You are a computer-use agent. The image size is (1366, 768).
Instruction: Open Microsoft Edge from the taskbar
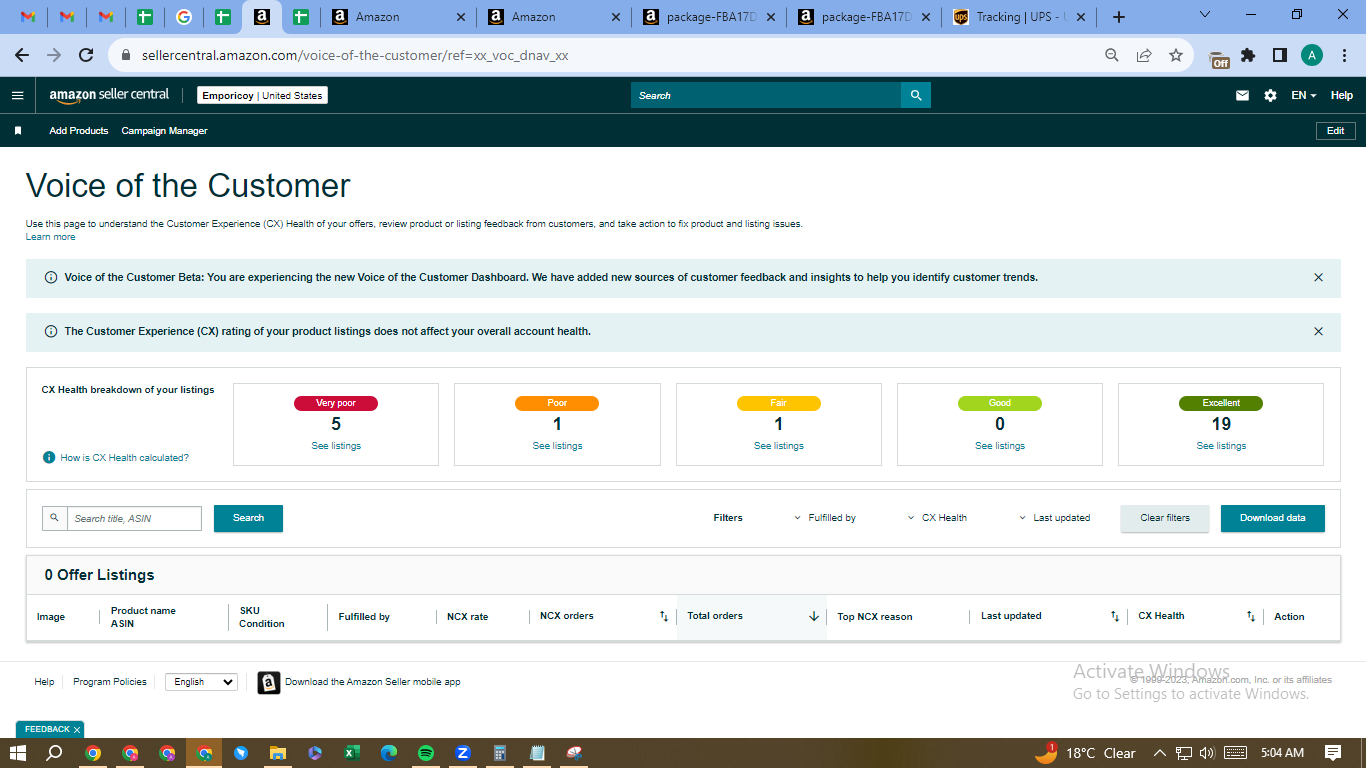389,753
